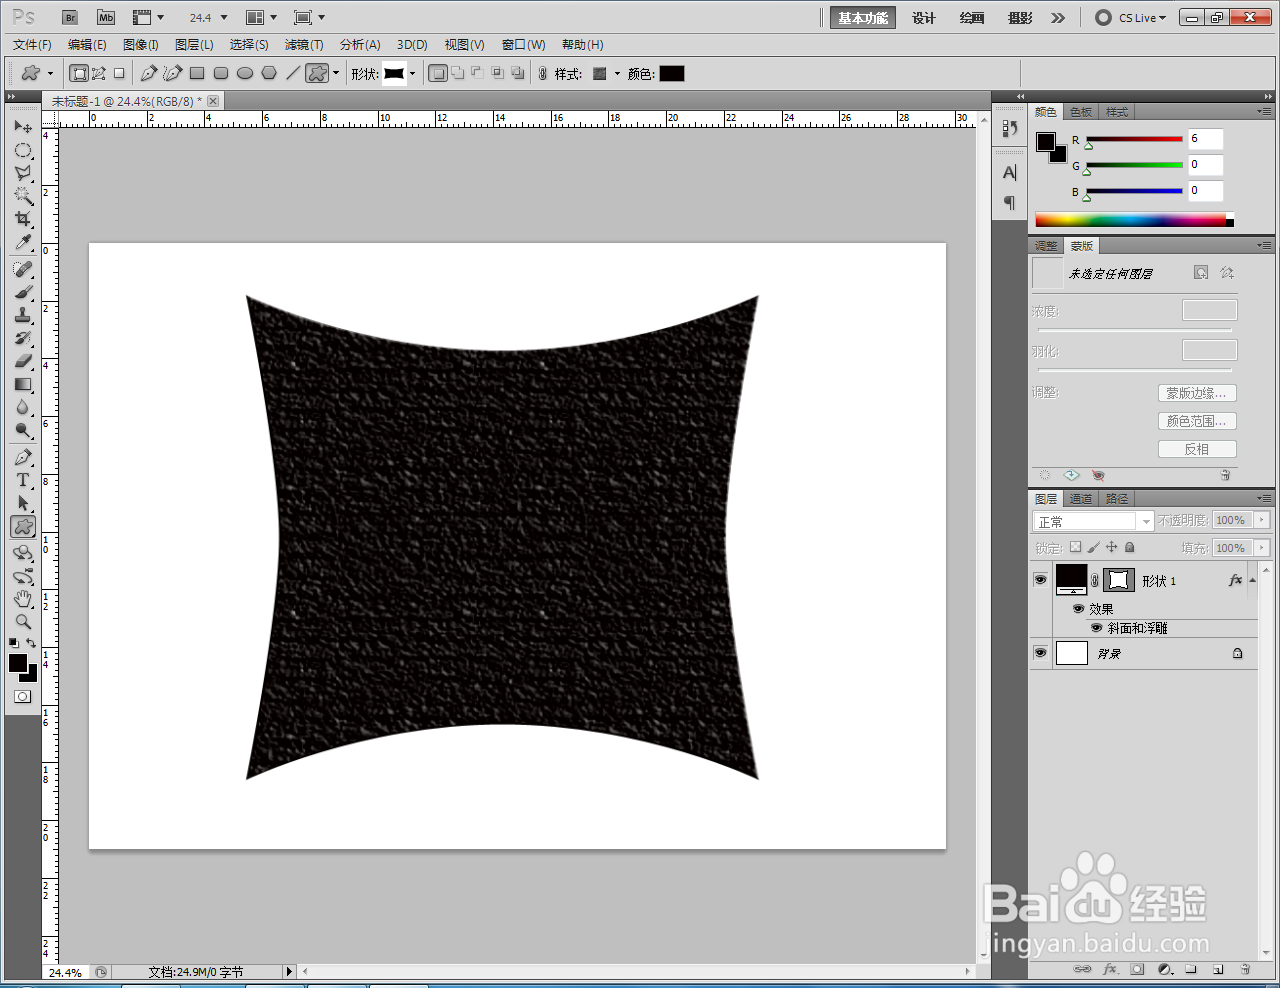Select the Hand tool

point(23,599)
